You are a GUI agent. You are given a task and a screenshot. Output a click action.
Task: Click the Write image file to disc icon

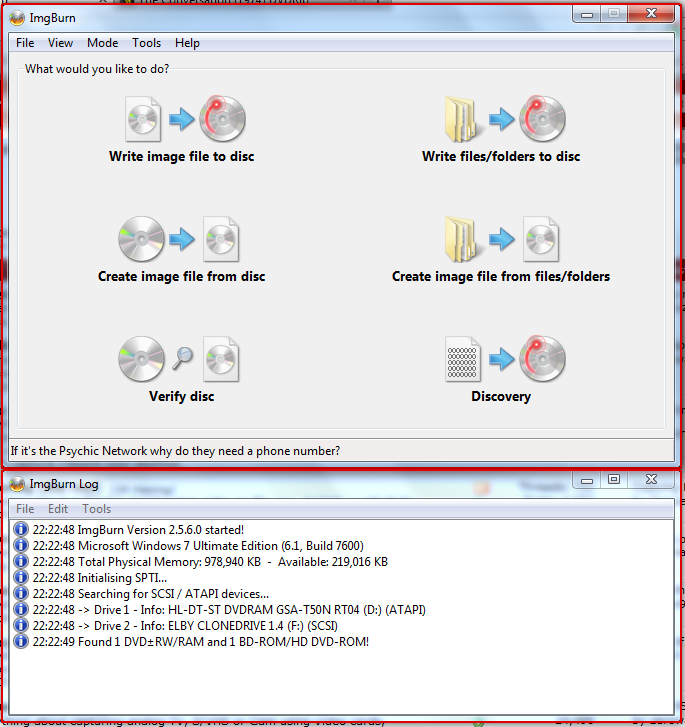(185, 119)
